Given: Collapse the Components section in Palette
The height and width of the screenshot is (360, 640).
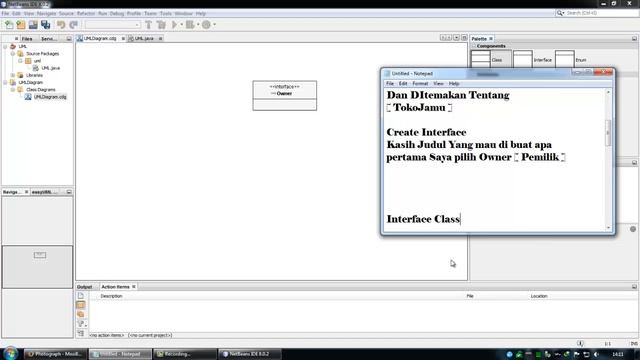Looking at the screenshot, I should point(474,46).
